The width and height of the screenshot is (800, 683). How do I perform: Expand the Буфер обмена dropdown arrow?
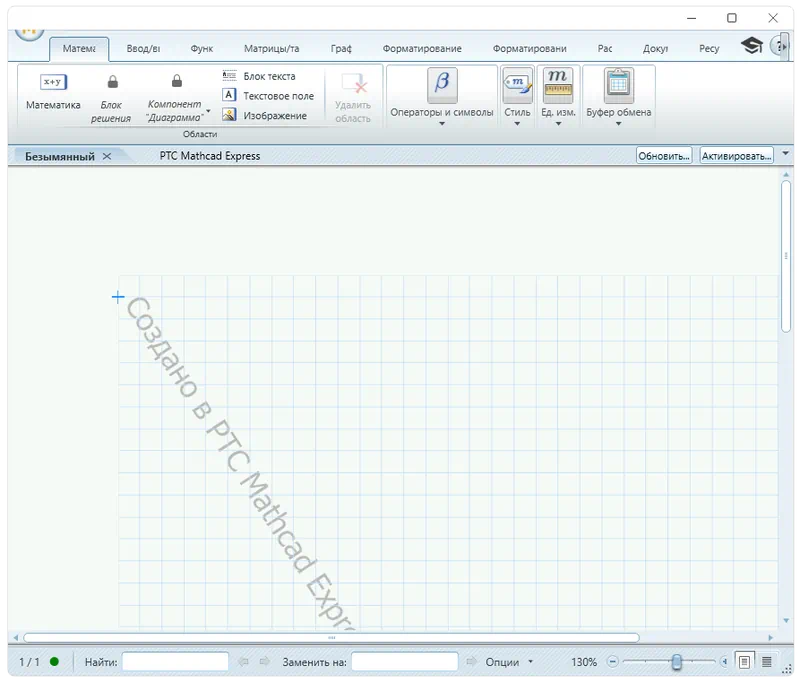pyautogui.click(x=618, y=124)
